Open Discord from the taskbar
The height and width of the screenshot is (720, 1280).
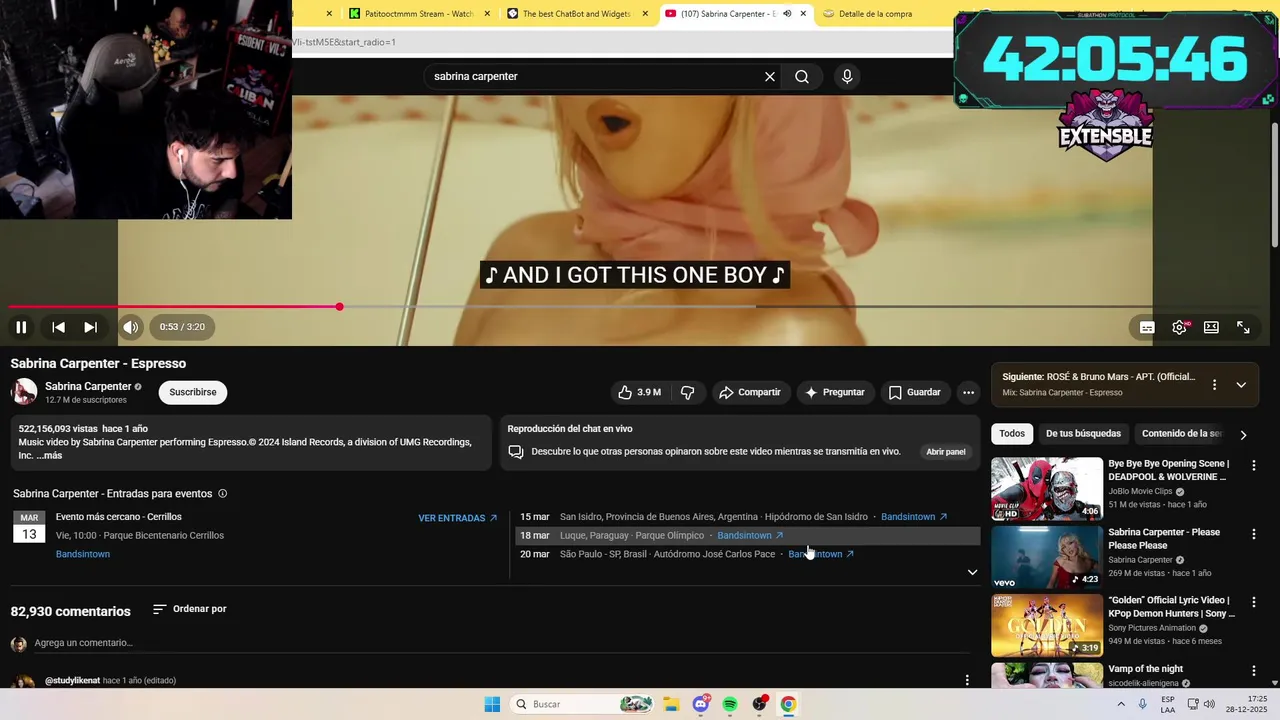[701, 704]
